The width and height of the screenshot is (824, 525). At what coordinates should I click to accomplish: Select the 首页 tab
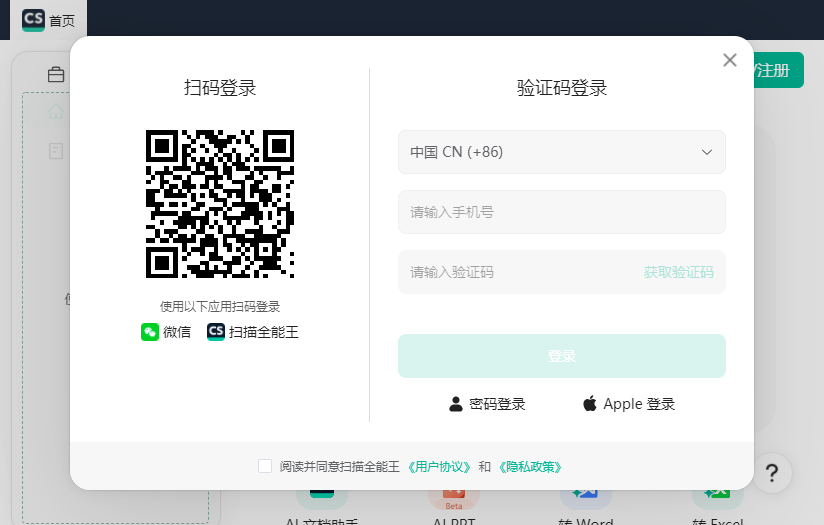pyautogui.click(x=48, y=20)
